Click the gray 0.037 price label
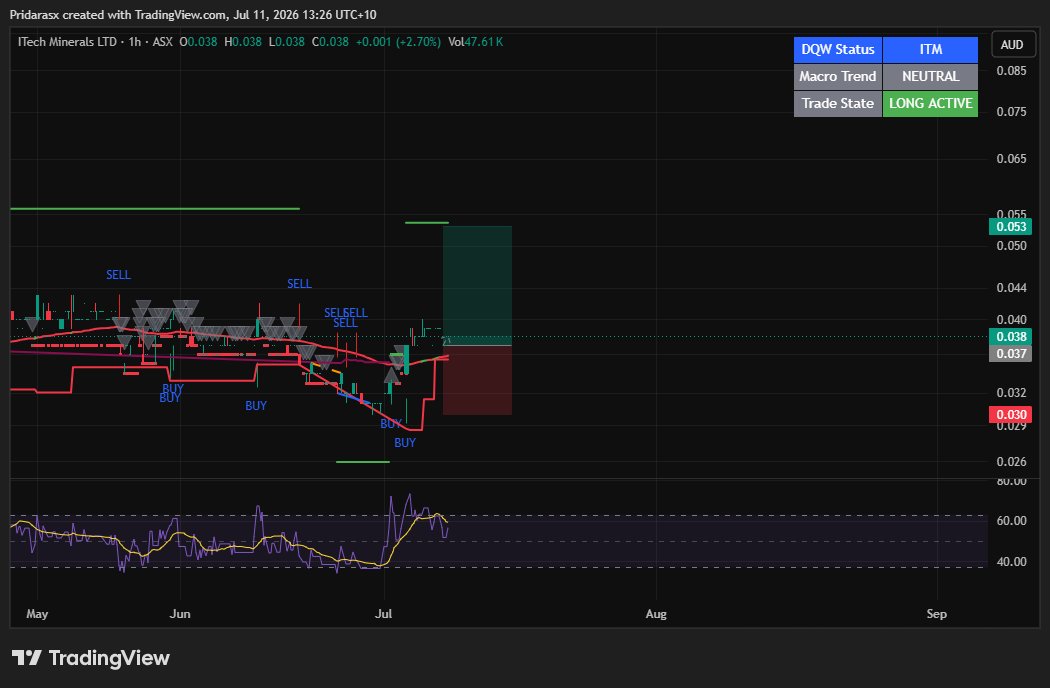Viewport: 1050px width, 688px height. pos(1010,354)
